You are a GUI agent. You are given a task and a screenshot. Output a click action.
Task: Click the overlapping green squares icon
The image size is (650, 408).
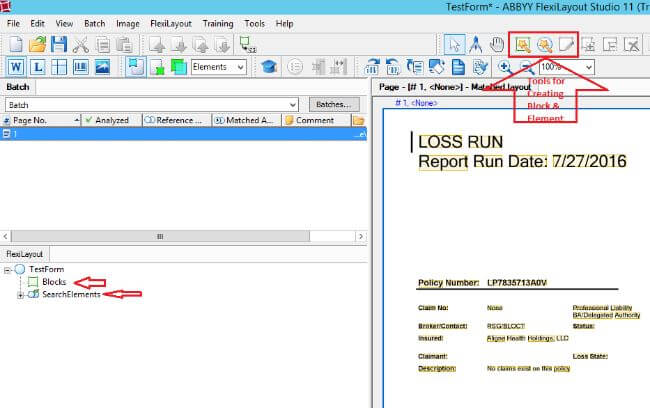tap(179, 67)
